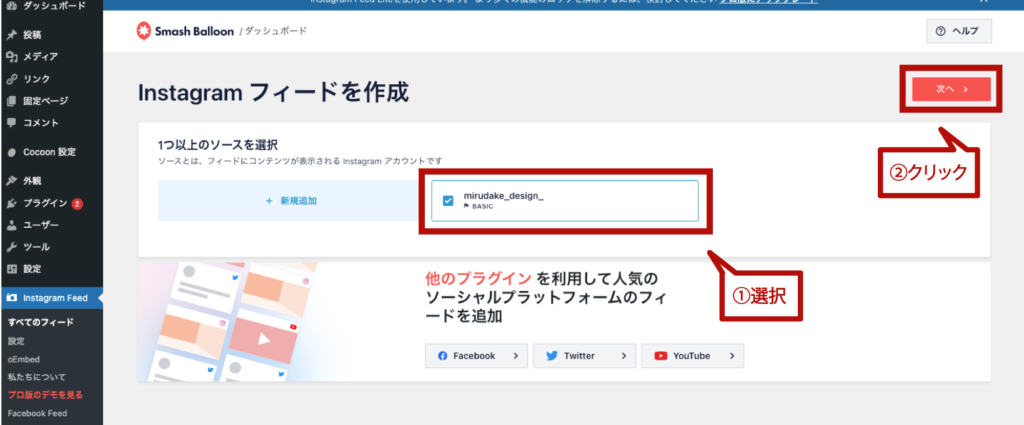Viewport: 1024px width, 425px height.
Task: Click the pages icon beside 固定ページ
Action: click(x=11, y=101)
